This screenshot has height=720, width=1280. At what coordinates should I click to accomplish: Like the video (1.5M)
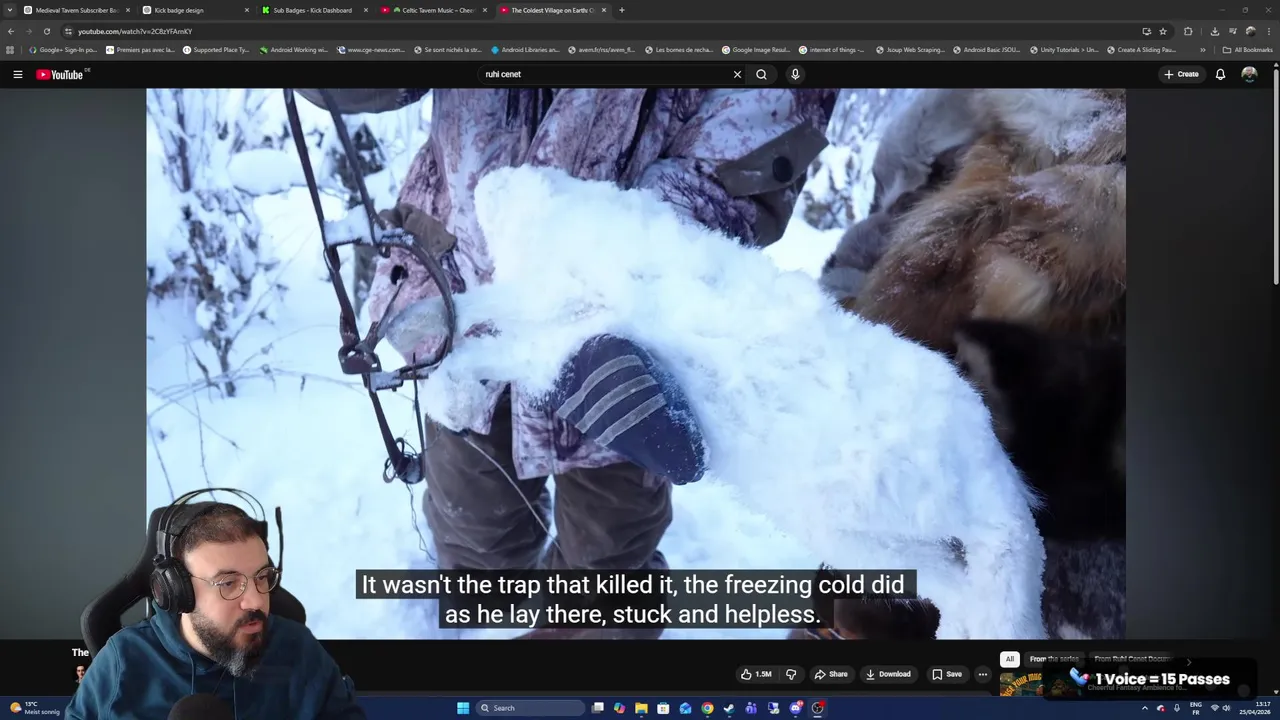756,674
